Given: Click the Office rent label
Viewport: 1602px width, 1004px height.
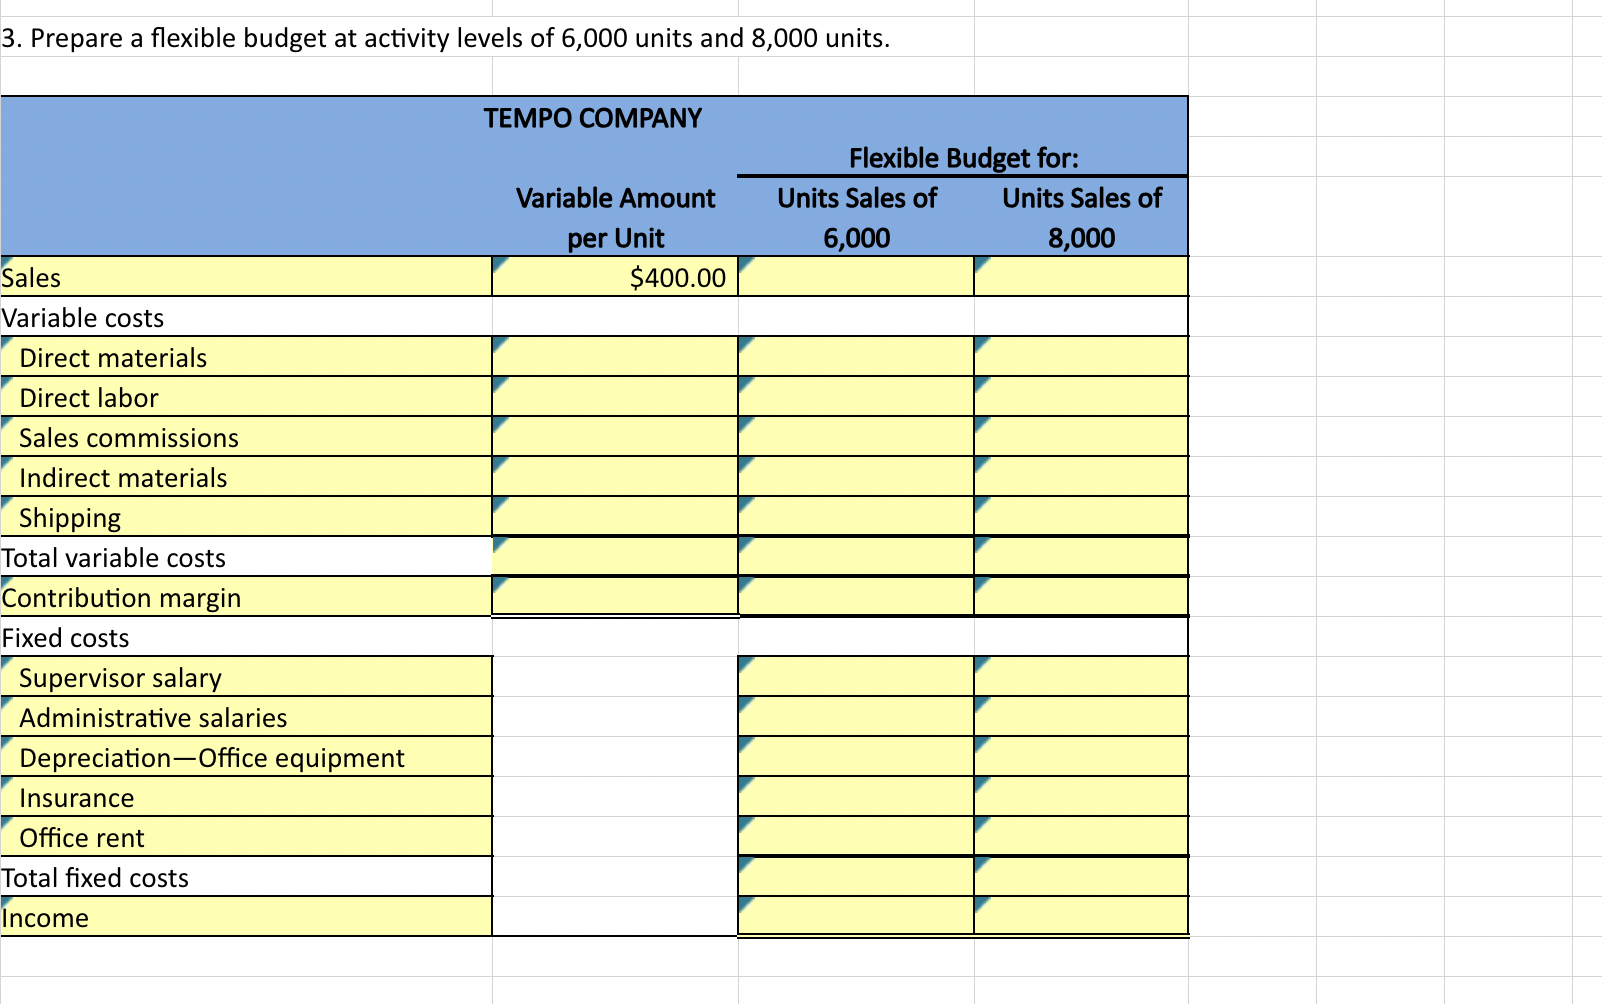Looking at the screenshot, I should click(82, 837).
